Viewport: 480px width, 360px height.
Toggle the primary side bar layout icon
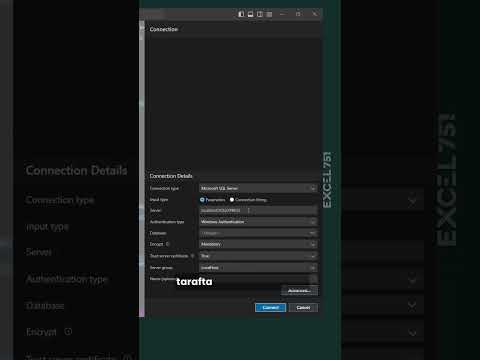241,14
